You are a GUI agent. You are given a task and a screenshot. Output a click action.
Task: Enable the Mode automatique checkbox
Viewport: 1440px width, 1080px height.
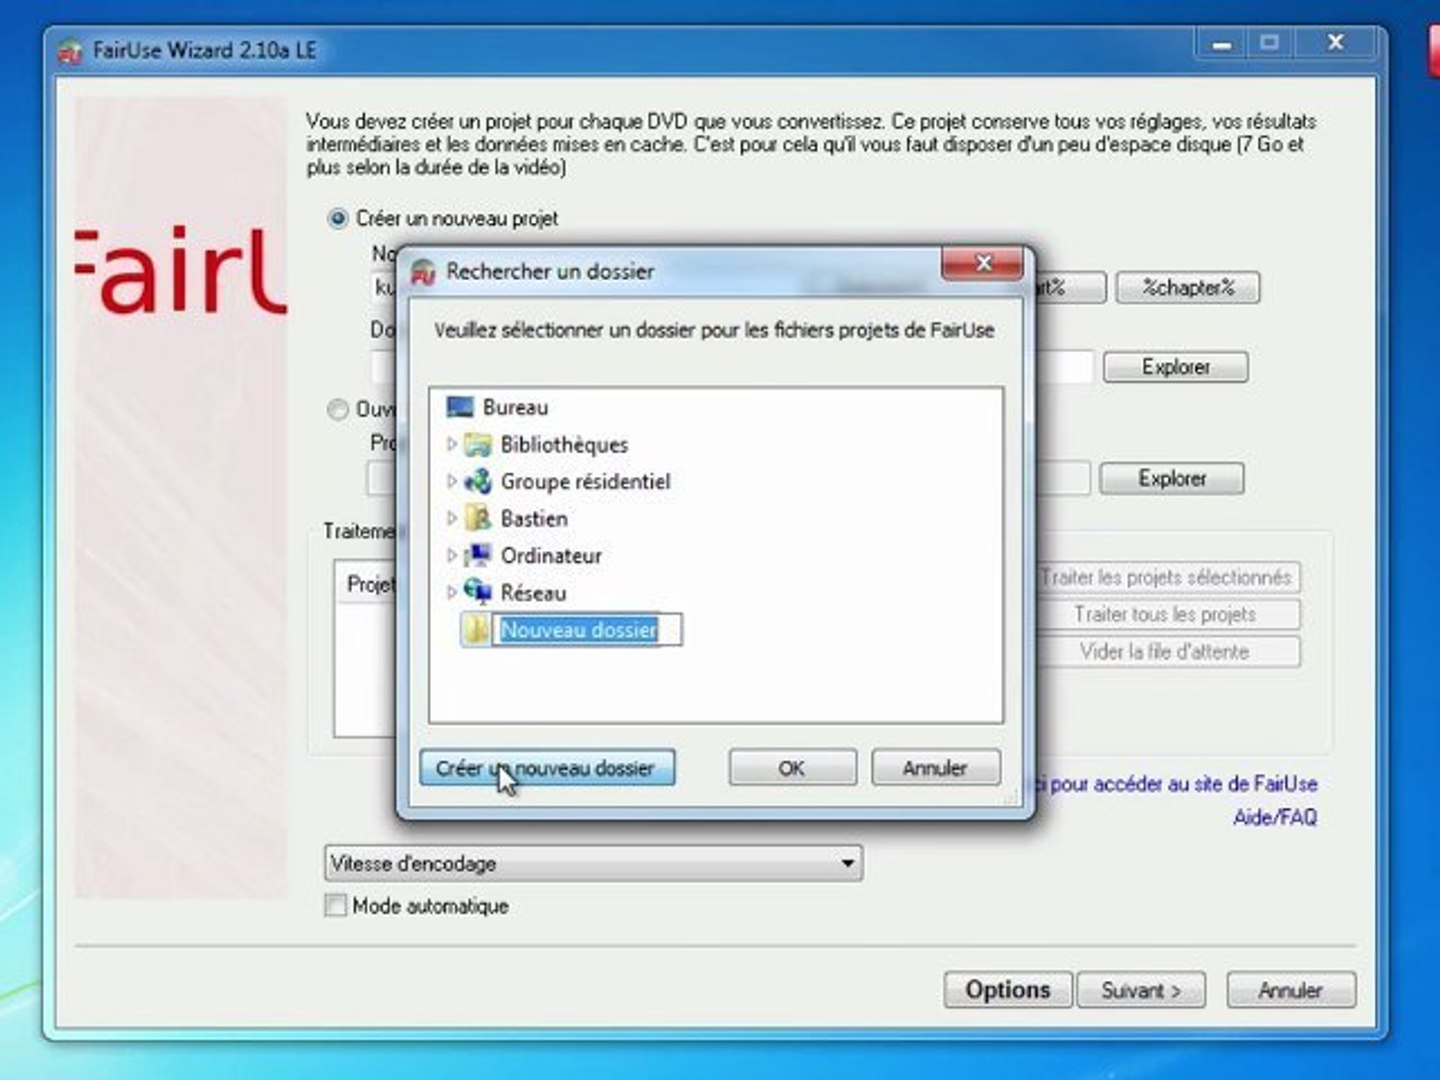click(x=335, y=906)
